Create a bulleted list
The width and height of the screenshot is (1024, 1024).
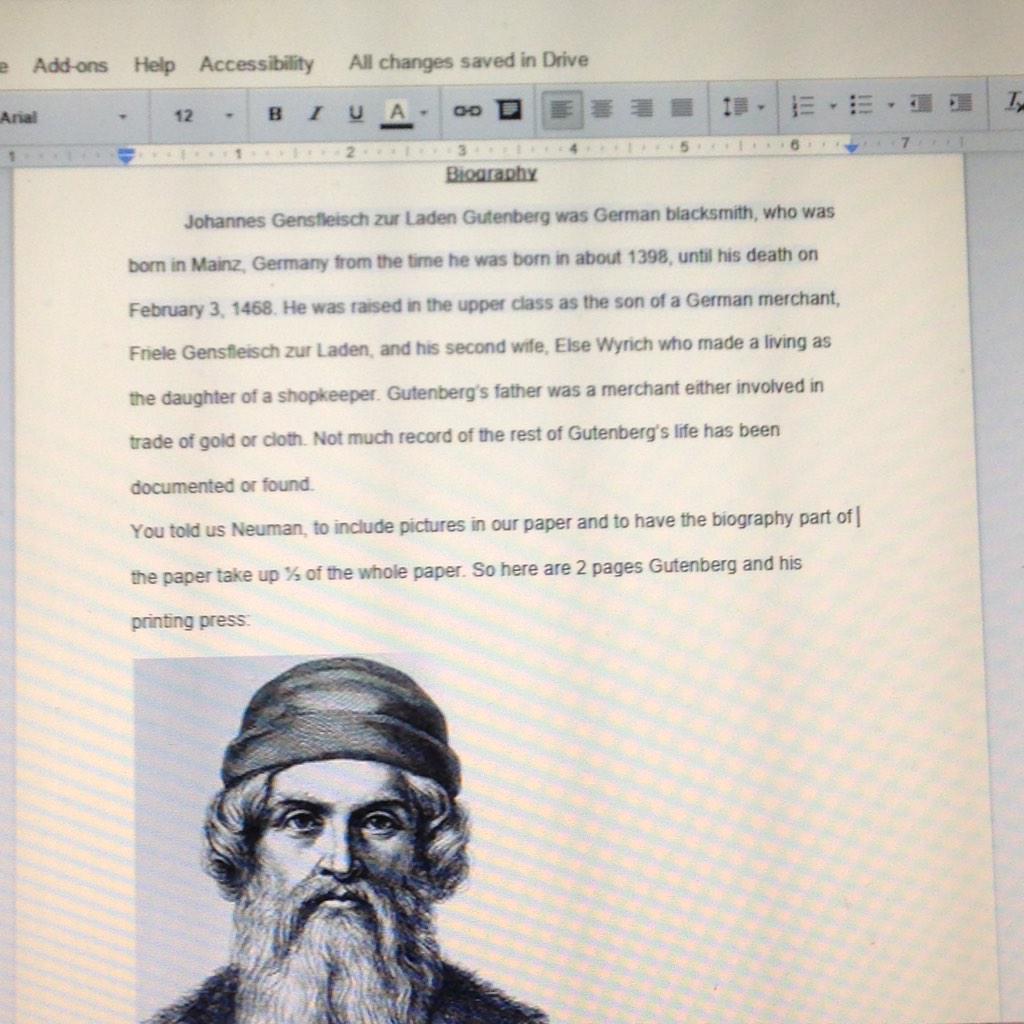(862, 104)
